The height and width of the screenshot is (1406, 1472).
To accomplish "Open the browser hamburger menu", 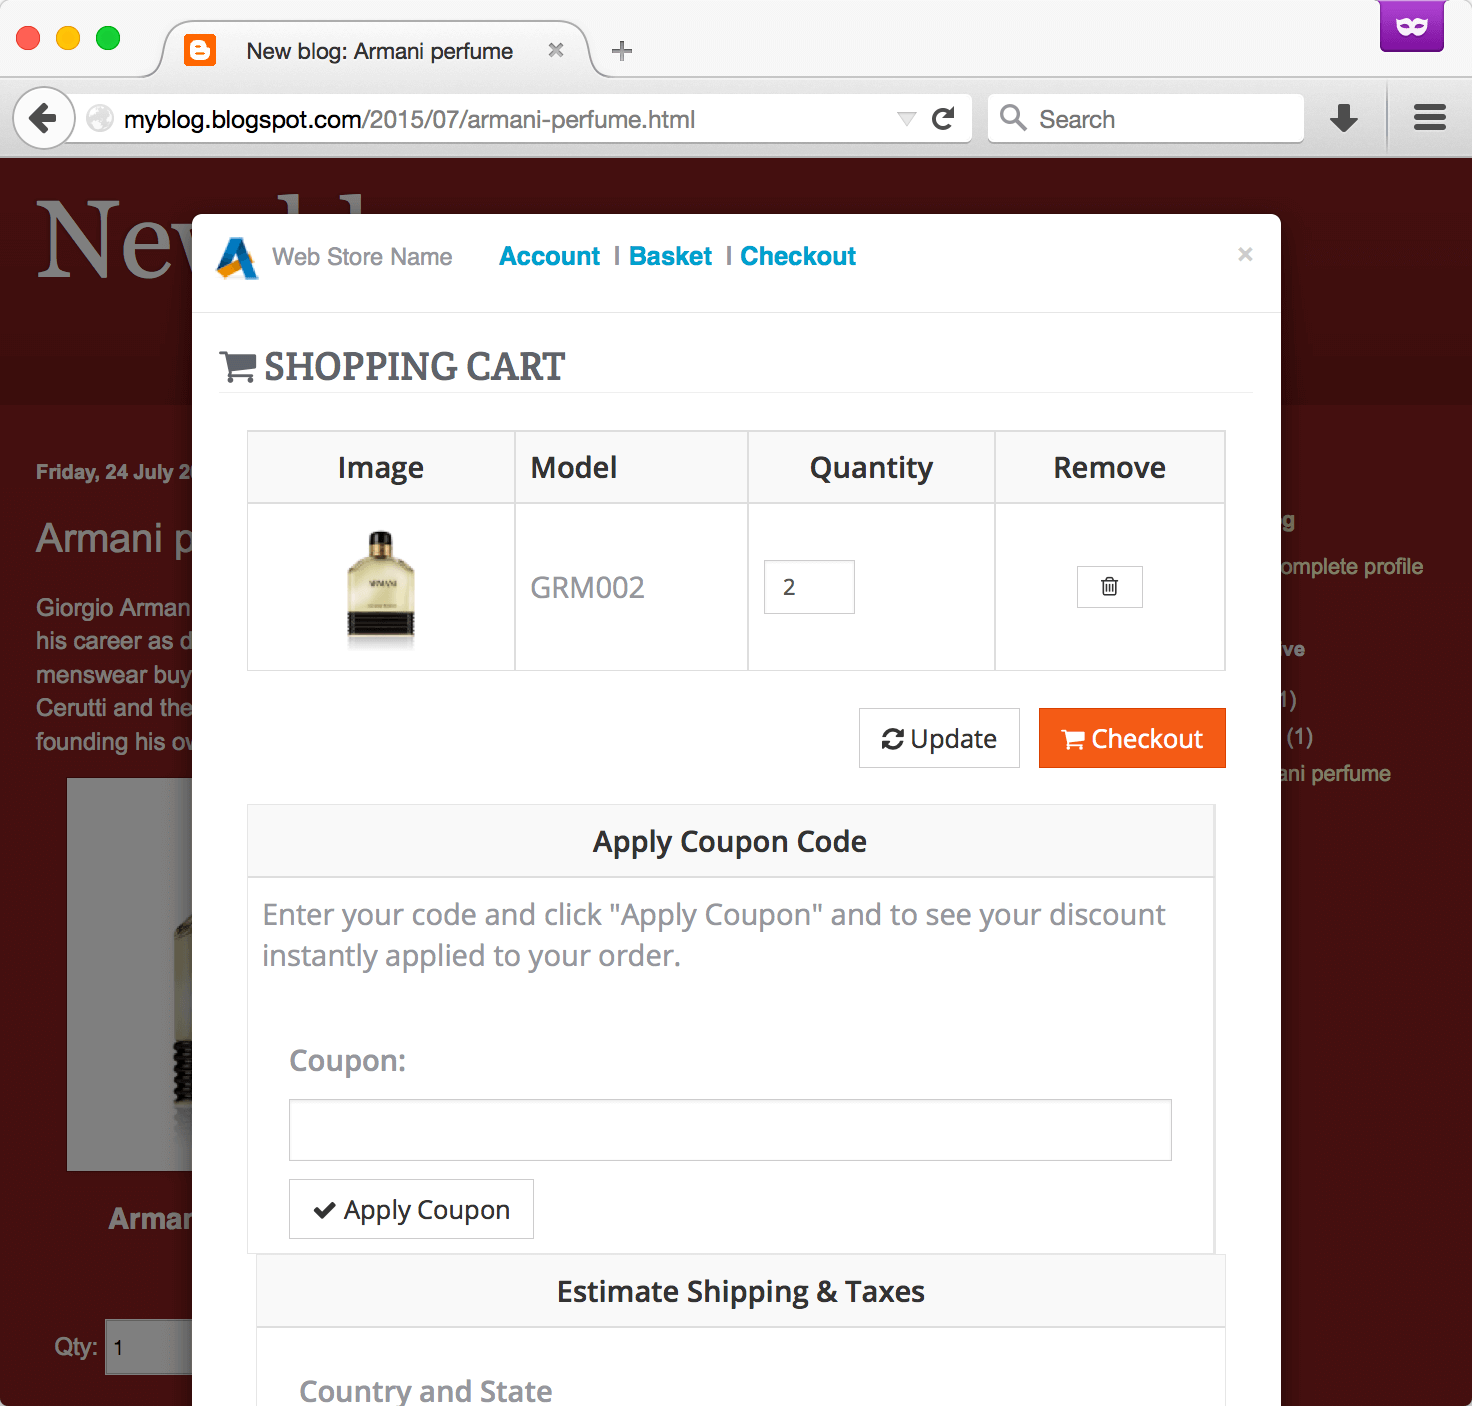I will [x=1430, y=118].
